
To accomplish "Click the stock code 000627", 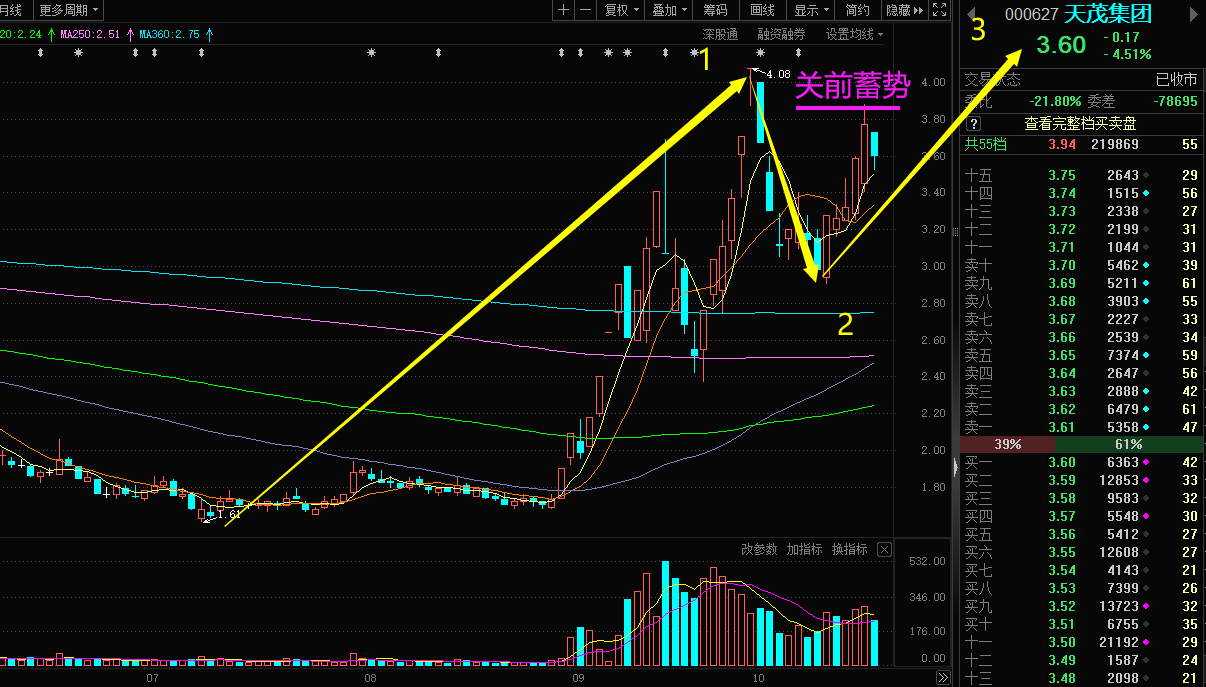I will coord(1031,15).
